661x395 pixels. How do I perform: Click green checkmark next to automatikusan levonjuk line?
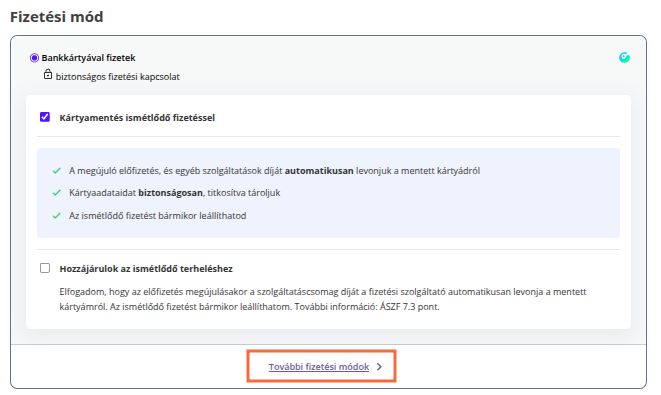pos(56,171)
